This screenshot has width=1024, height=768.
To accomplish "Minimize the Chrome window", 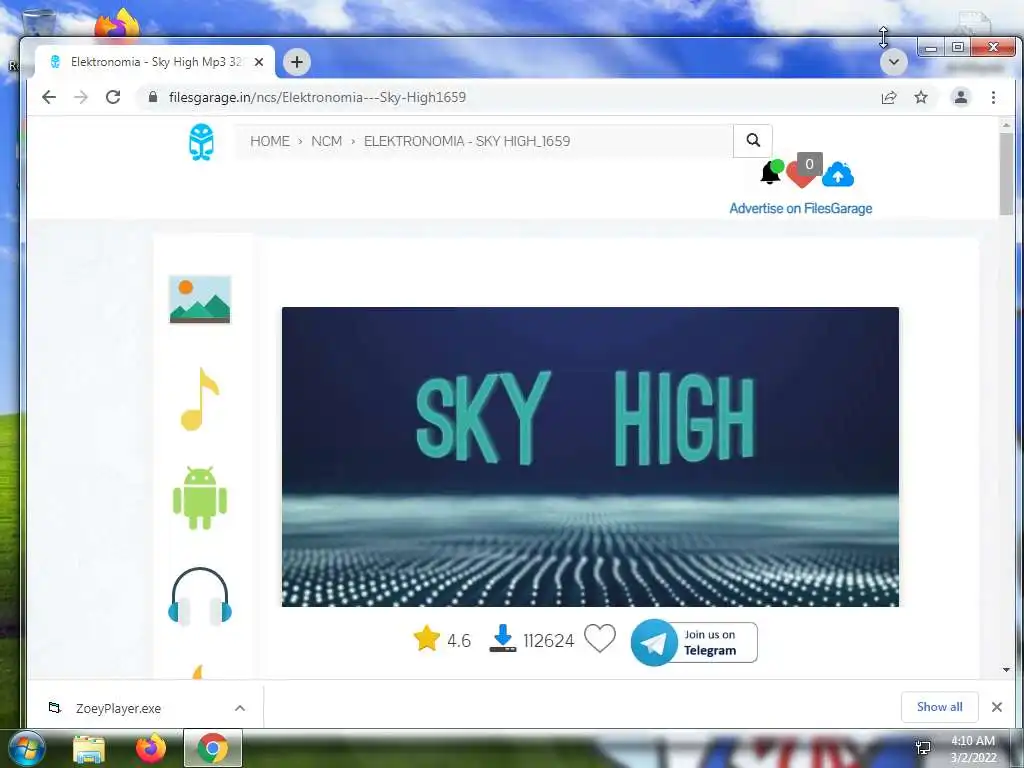I will pyautogui.click(x=931, y=48).
